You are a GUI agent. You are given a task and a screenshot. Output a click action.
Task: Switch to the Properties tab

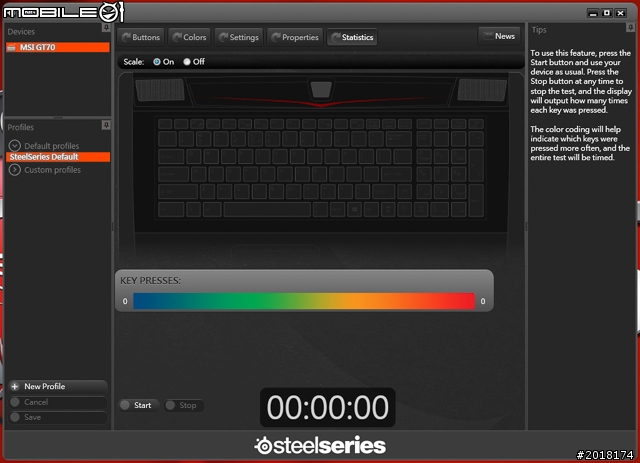[x=295, y=37]
